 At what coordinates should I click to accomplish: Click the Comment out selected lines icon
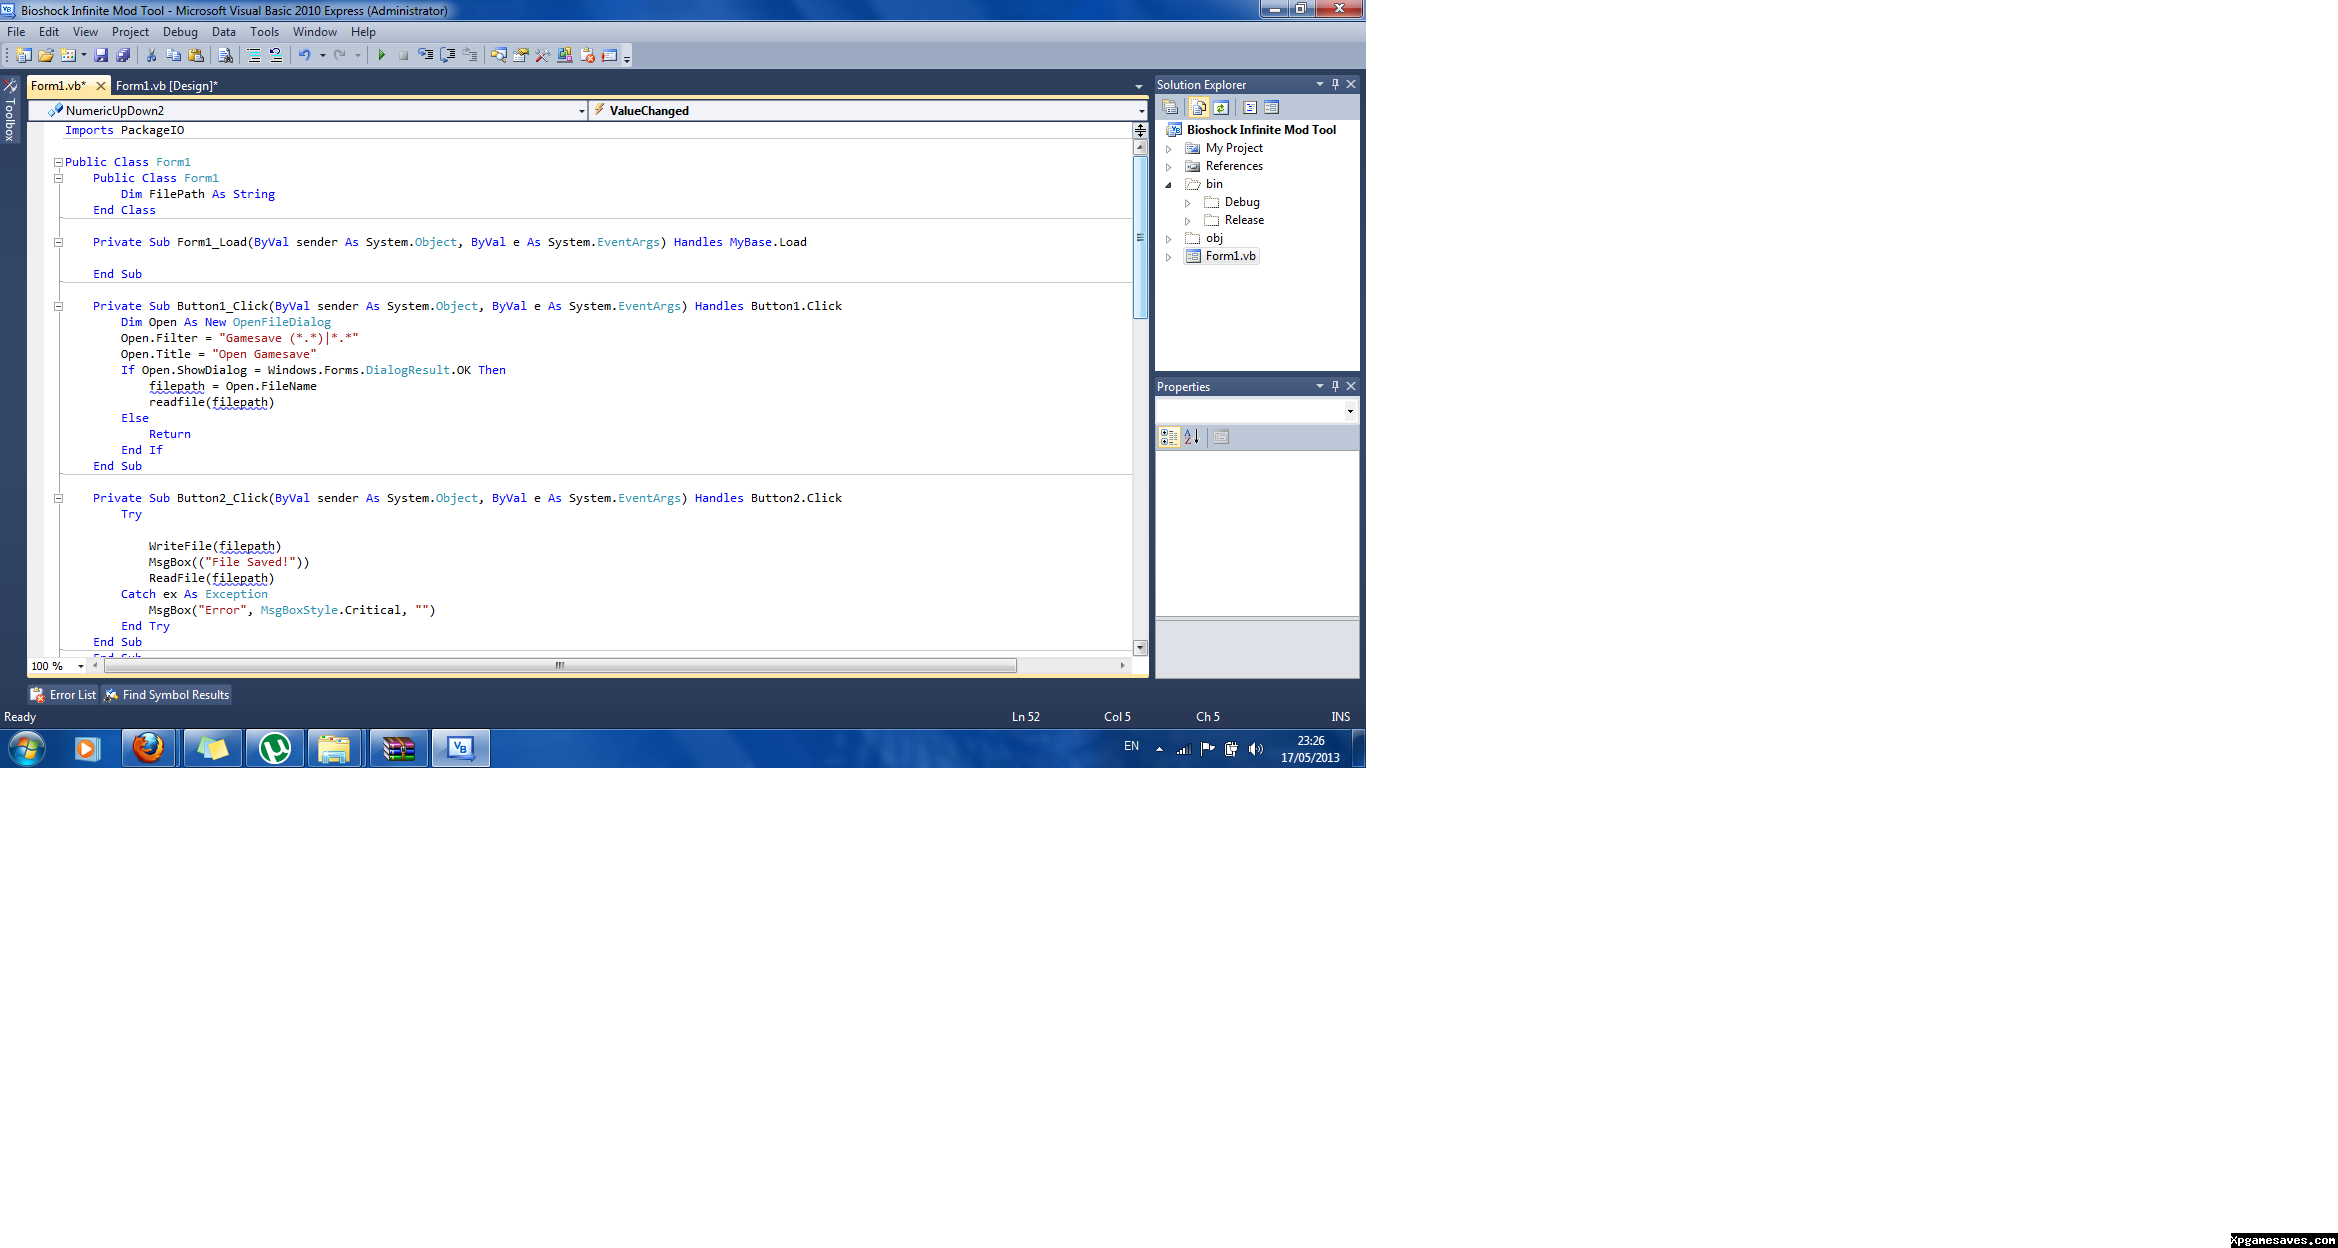[254, 55]
